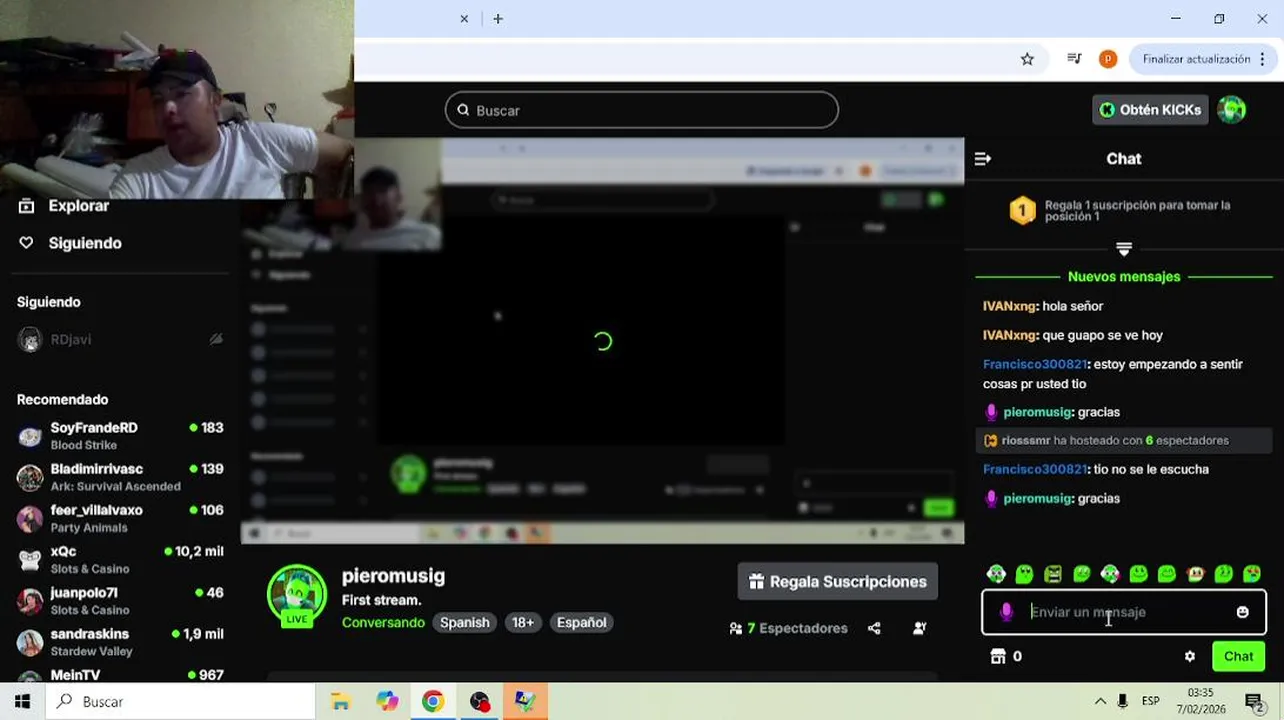Open taskbar clock showing 03:35

(1201, 701)
